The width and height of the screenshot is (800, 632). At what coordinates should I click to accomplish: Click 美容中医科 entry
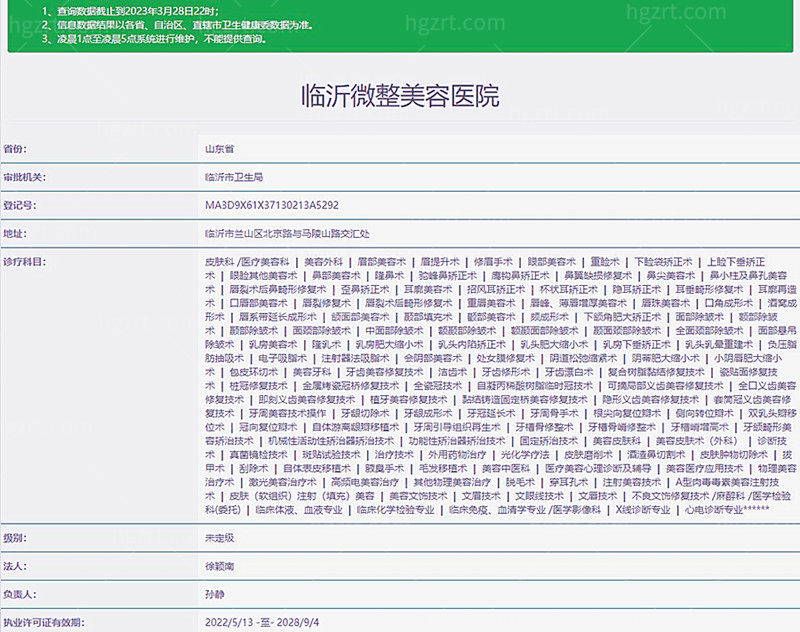506,468
